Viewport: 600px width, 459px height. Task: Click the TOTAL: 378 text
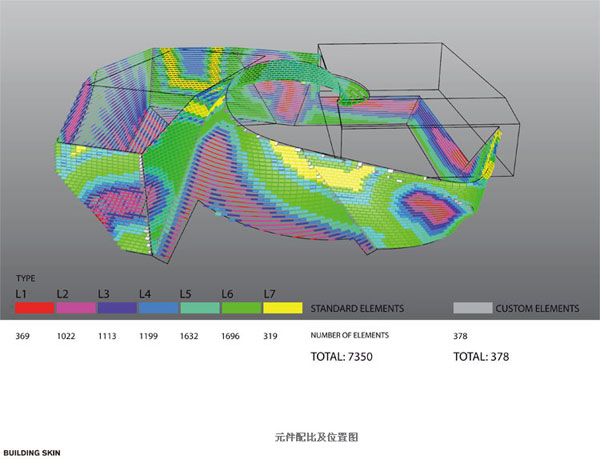484,356
